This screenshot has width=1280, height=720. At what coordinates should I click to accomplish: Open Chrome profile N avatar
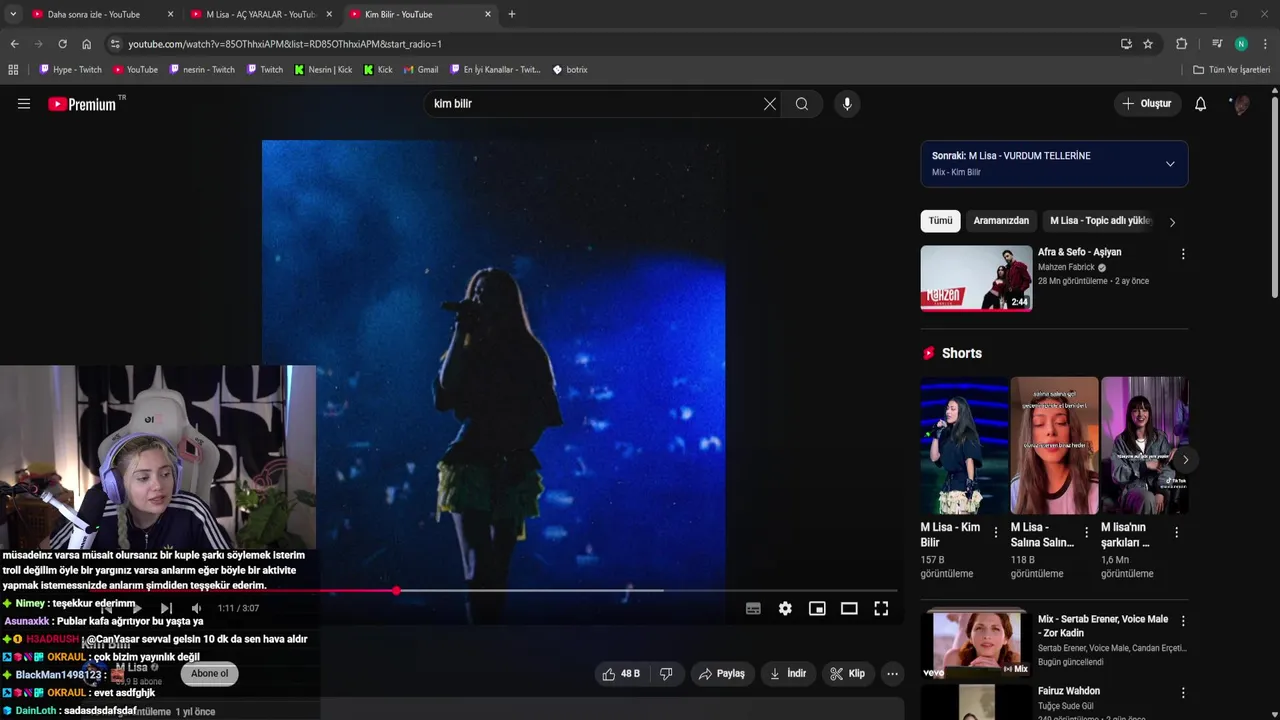click(1241, 44)
